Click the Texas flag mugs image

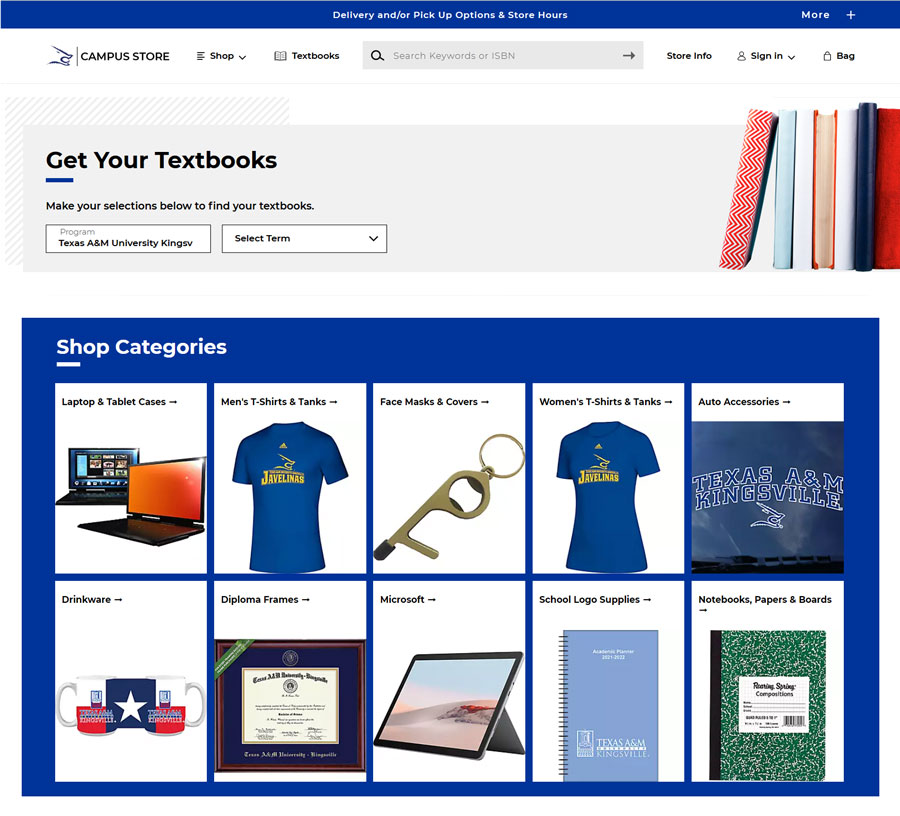[131, 706]
